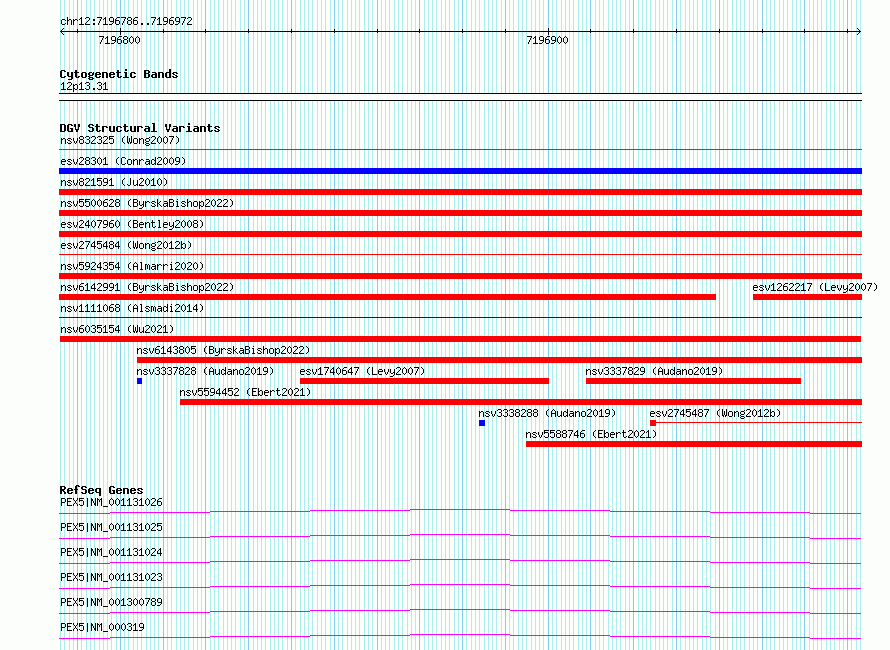This screenshot has width=890, height=650.
Task: Open nsv6142991 (ByrskaBishop2022) label
Action: [x=147, y=287]
